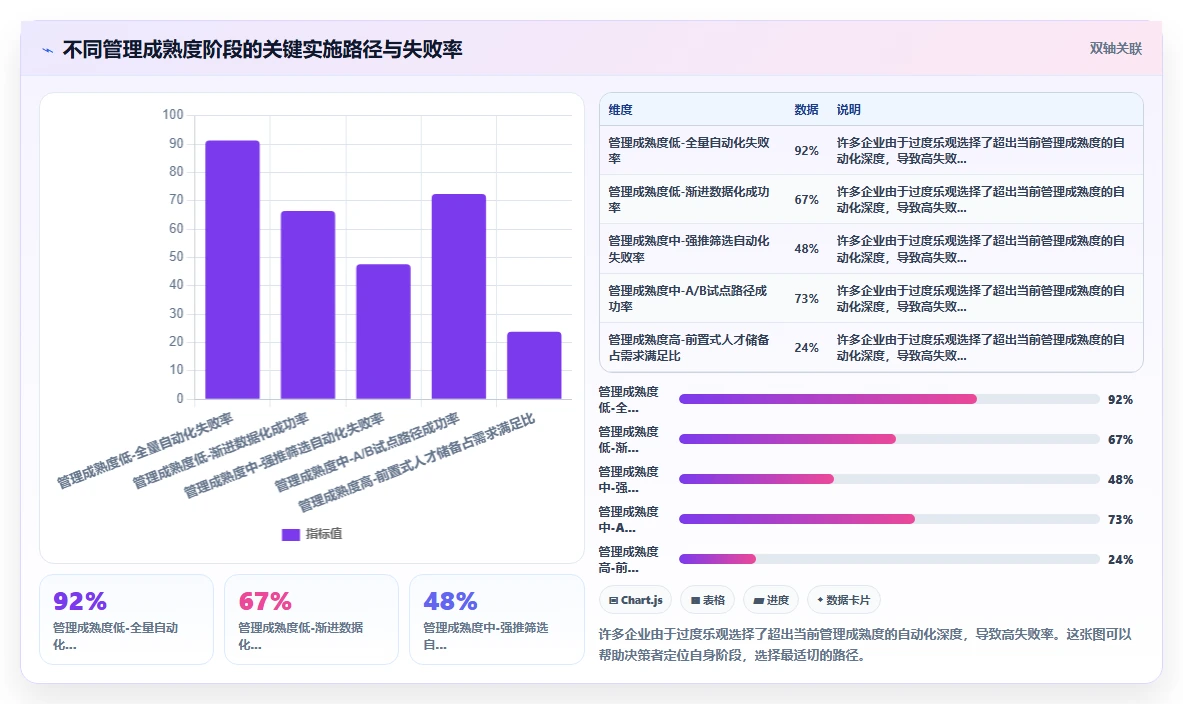This screenshot has height=704, width=1183.
Task: Click the summary paragraph 许多企业由于过度乐观
Action: click(x=865, y=644)
